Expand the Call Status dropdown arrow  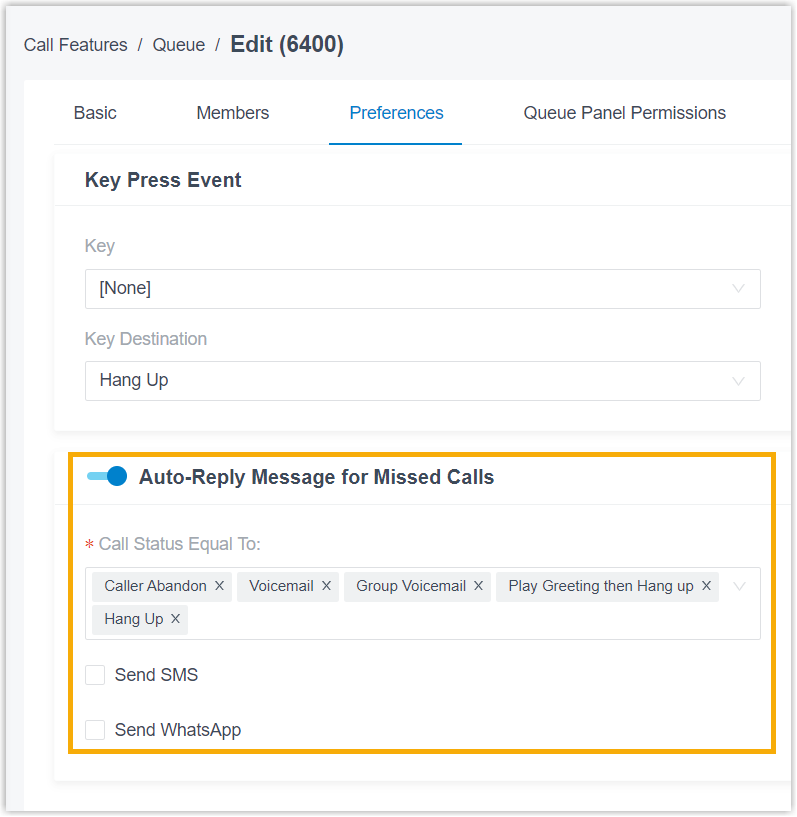(x=739, y=587)
